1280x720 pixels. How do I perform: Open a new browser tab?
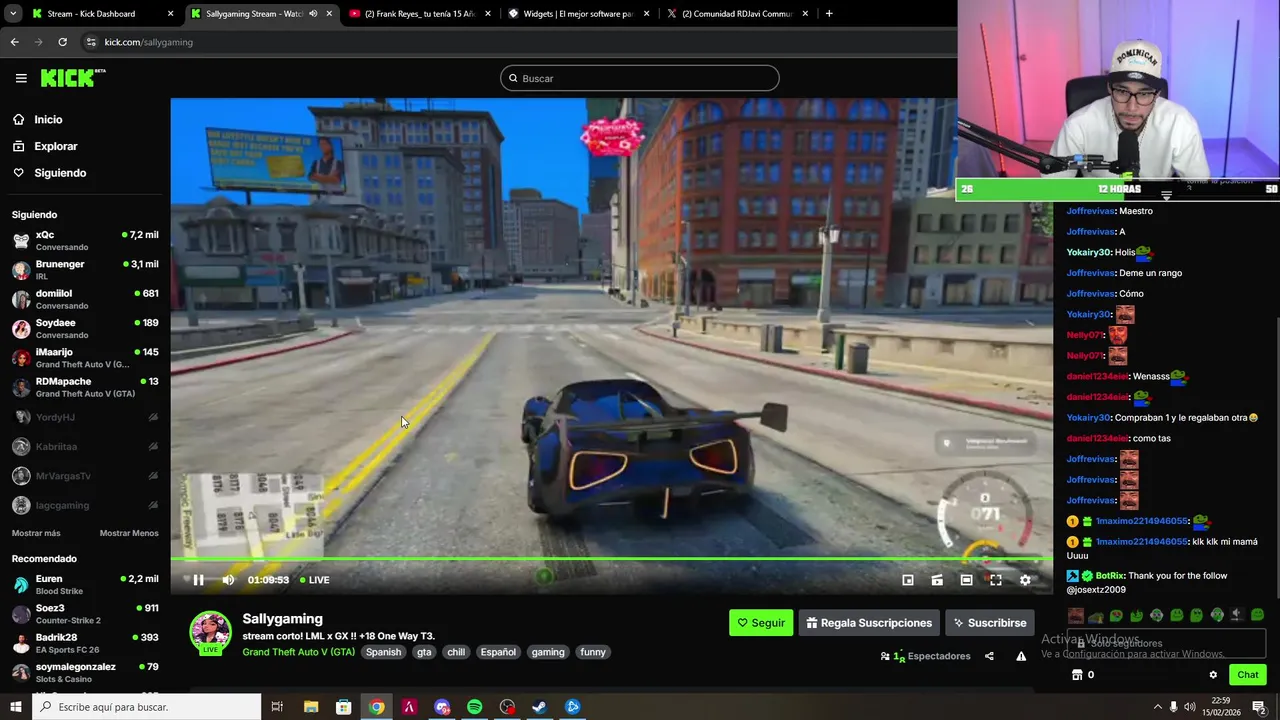829,14
